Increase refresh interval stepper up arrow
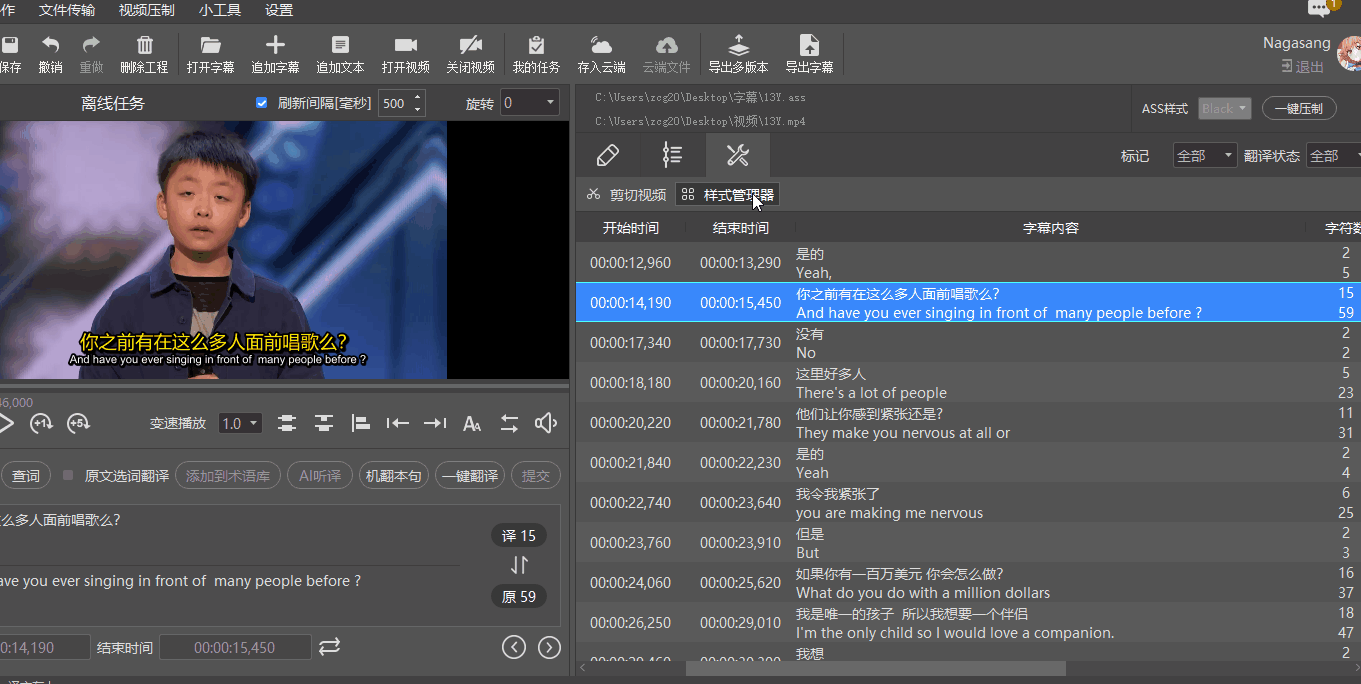 418,97
